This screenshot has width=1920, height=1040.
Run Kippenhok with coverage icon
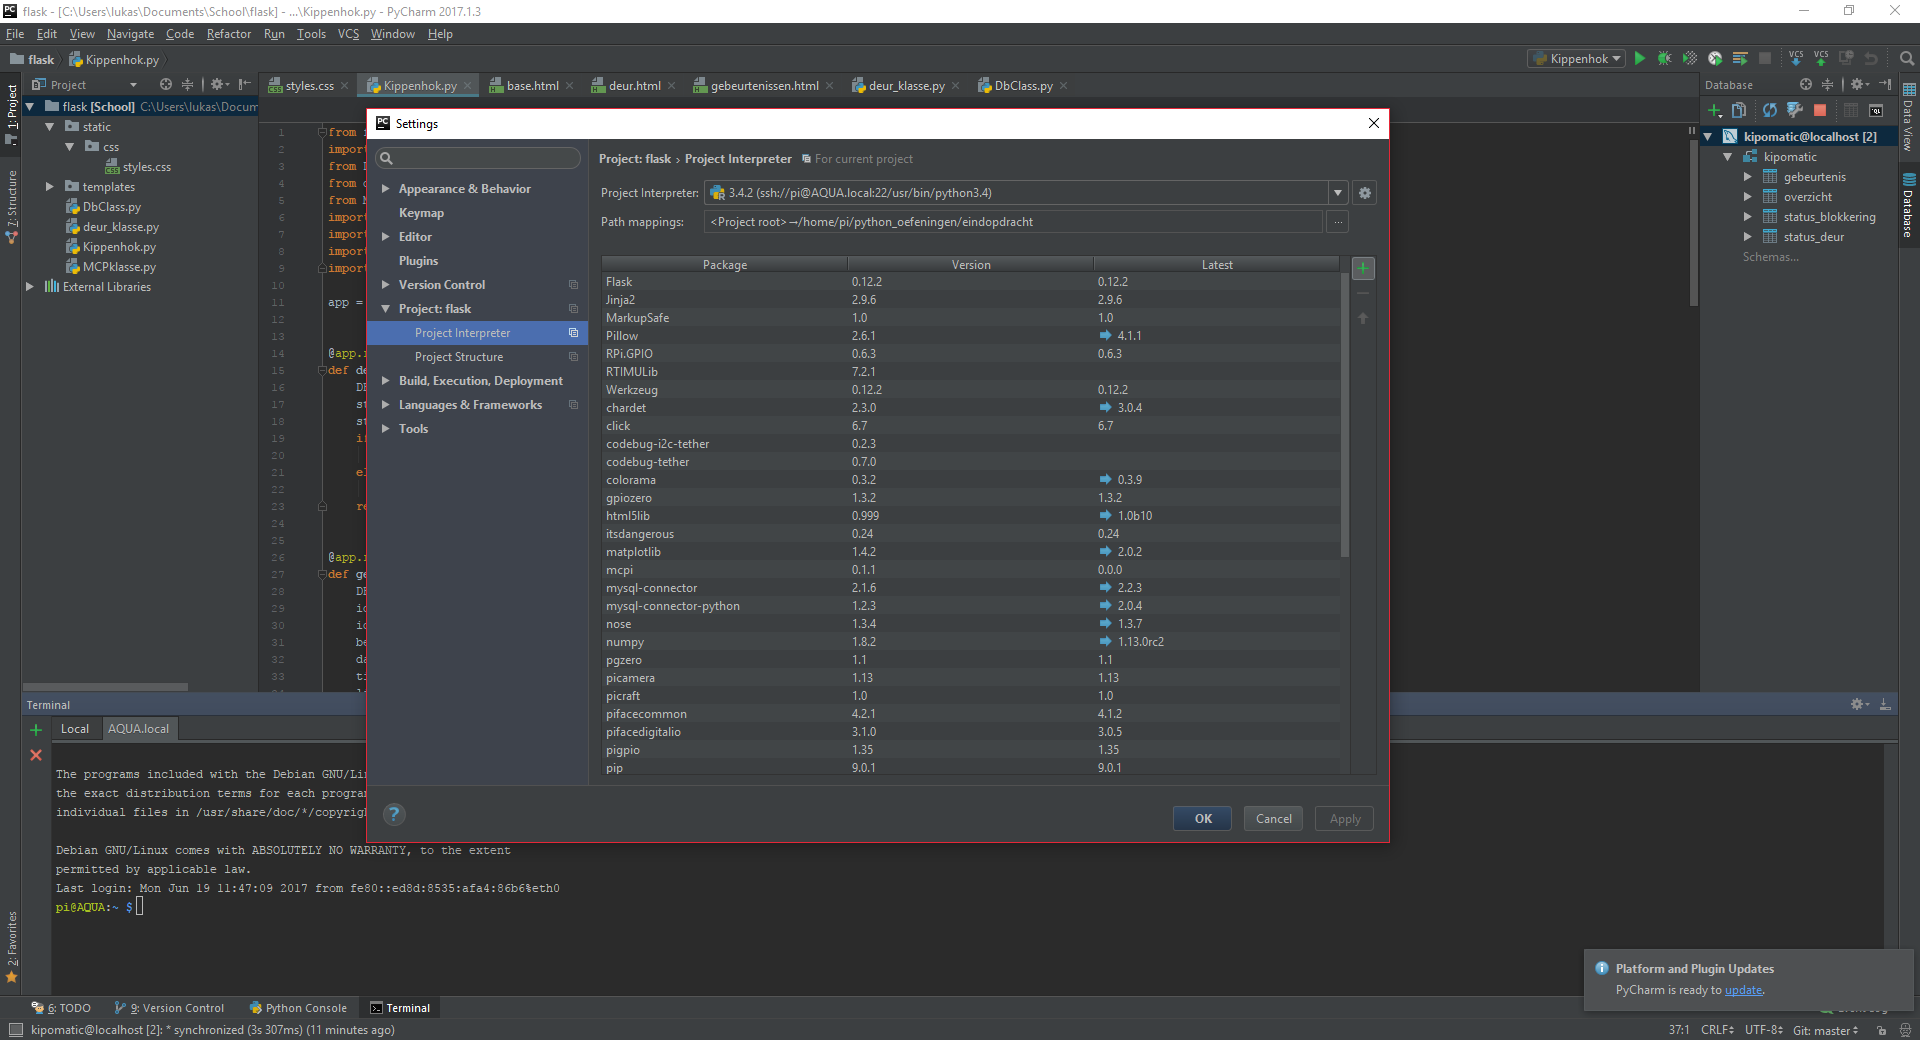(1690, 59)
